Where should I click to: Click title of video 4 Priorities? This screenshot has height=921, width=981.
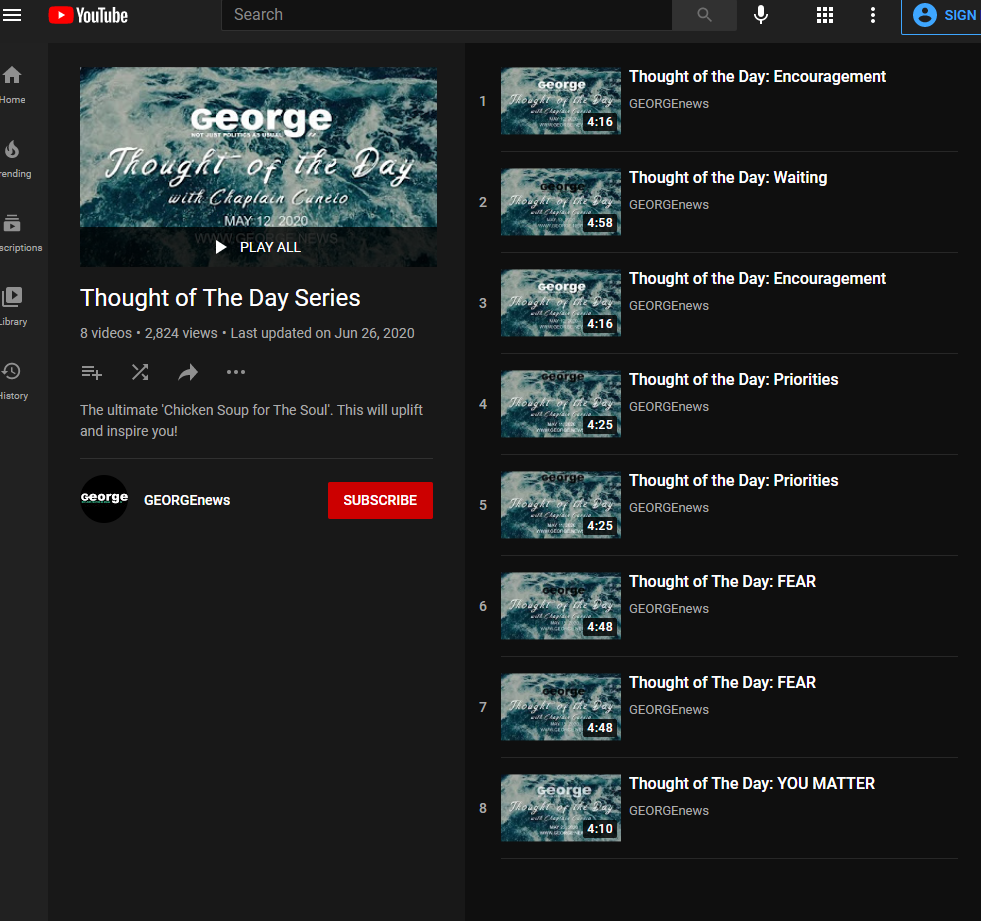(733, 380)
